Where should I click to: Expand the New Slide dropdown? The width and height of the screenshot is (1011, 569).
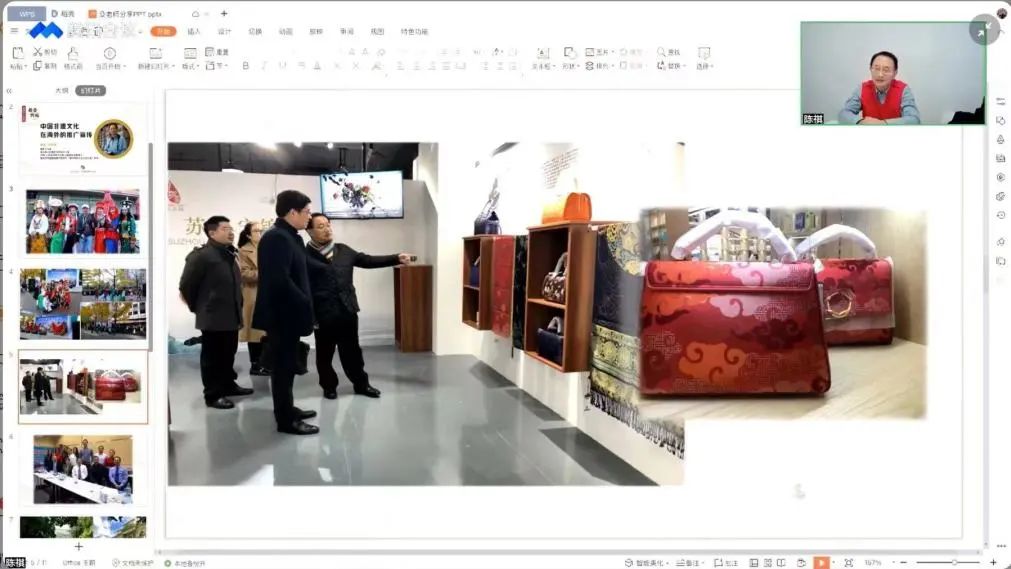click(x=173, y=66)
